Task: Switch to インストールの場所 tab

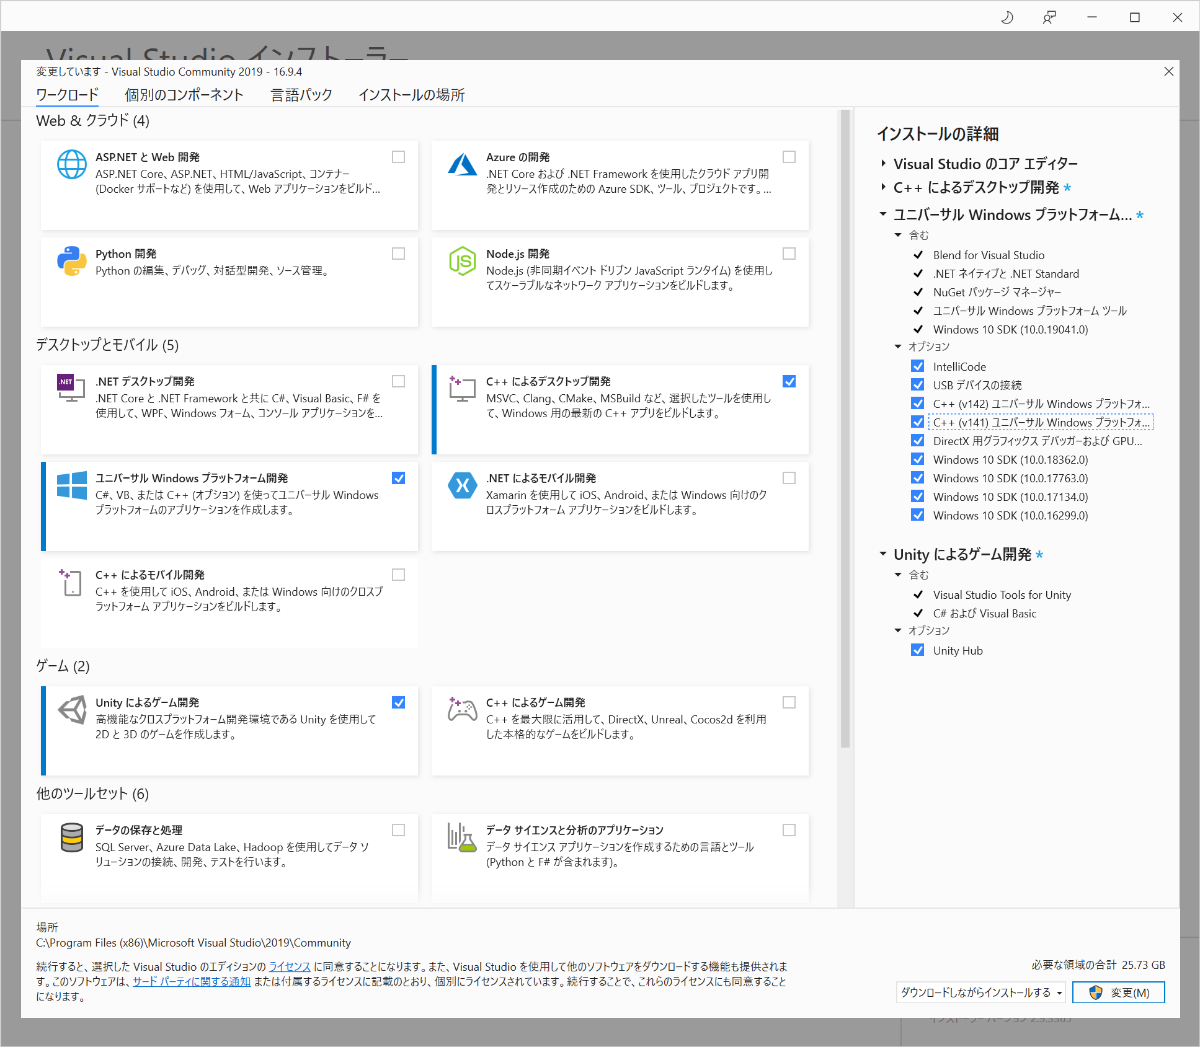Action: (x=411, y=95)
